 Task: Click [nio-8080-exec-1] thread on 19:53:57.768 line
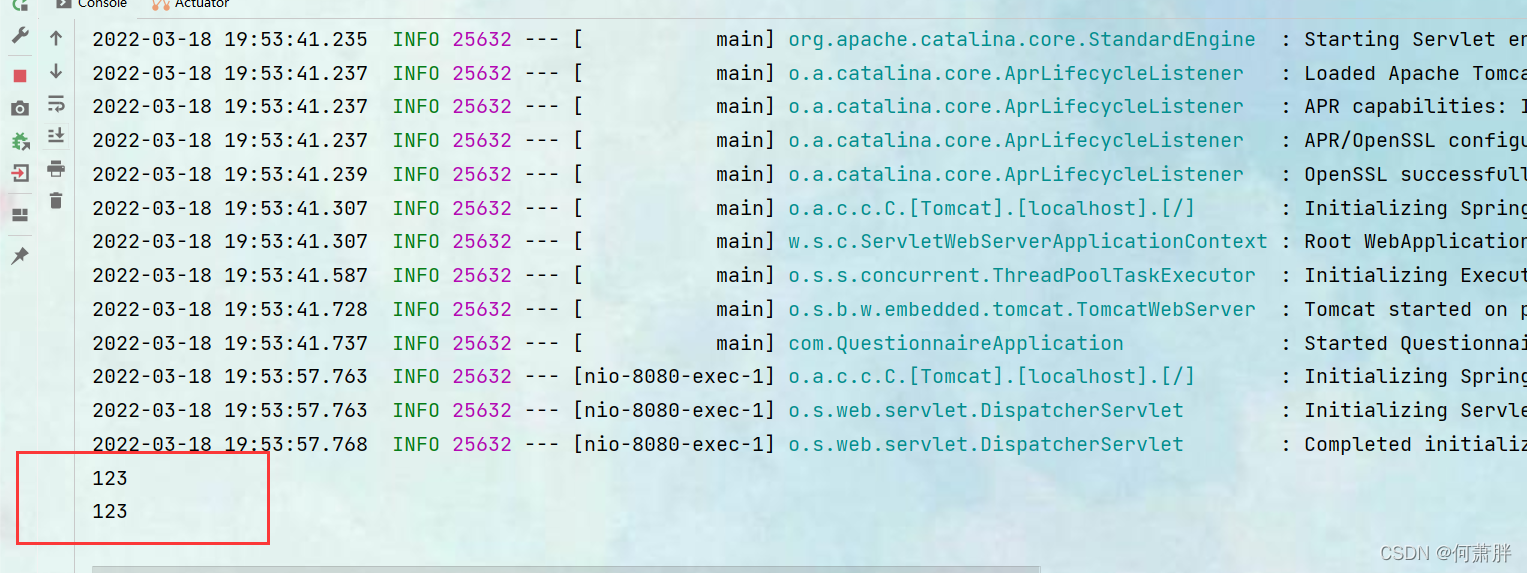click(x=674, y=444)
